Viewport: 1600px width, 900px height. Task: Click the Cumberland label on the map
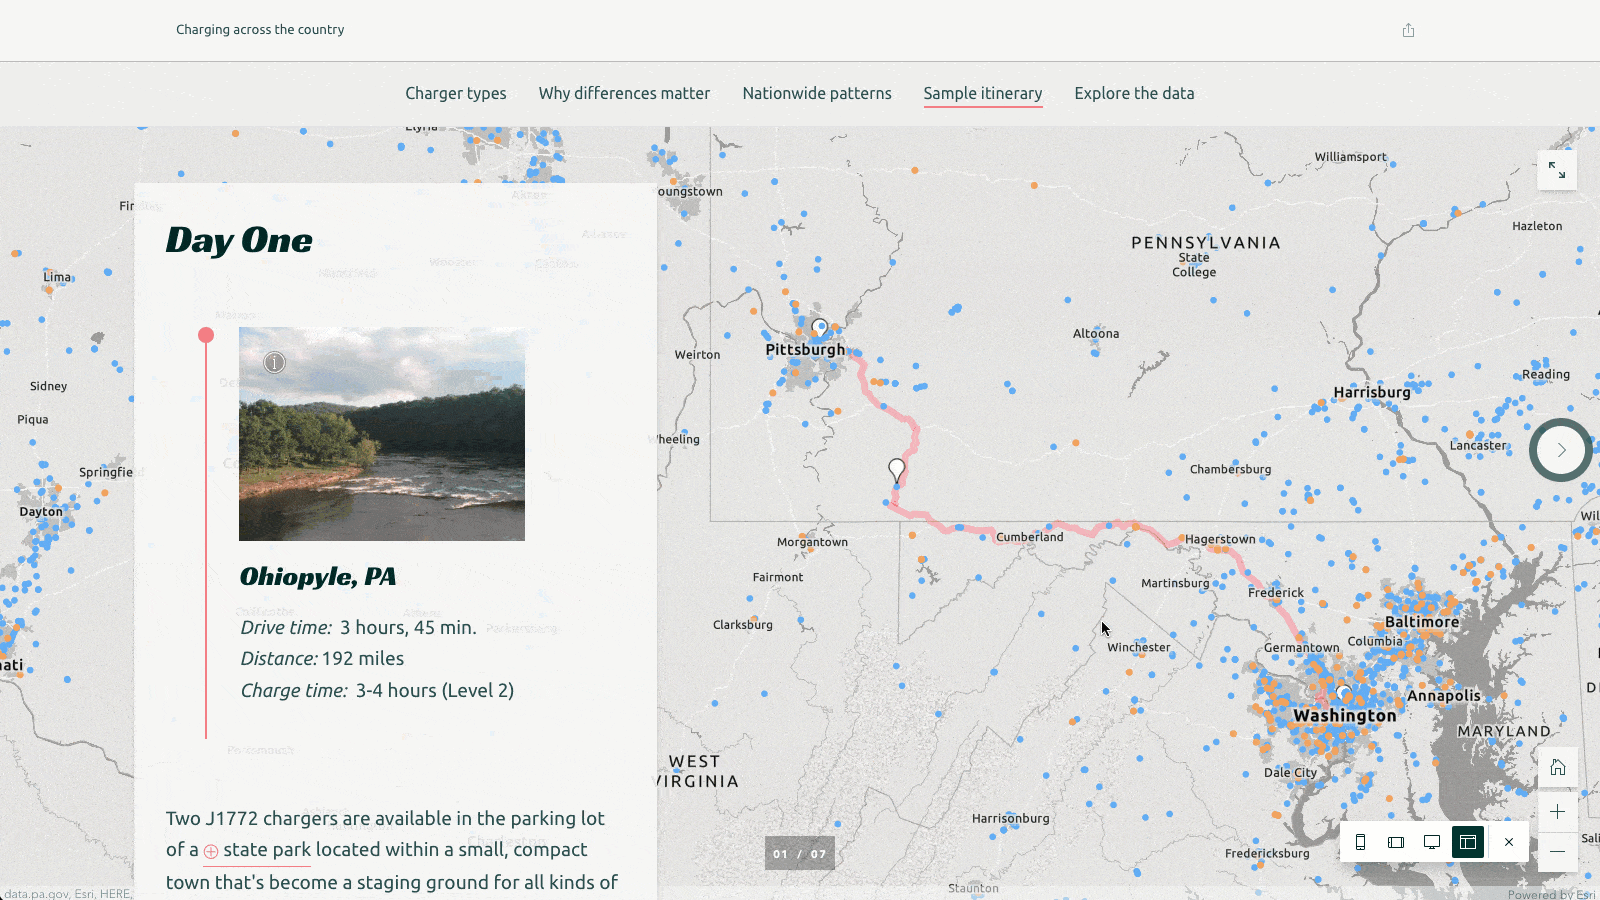click(x=1030, y=537)
